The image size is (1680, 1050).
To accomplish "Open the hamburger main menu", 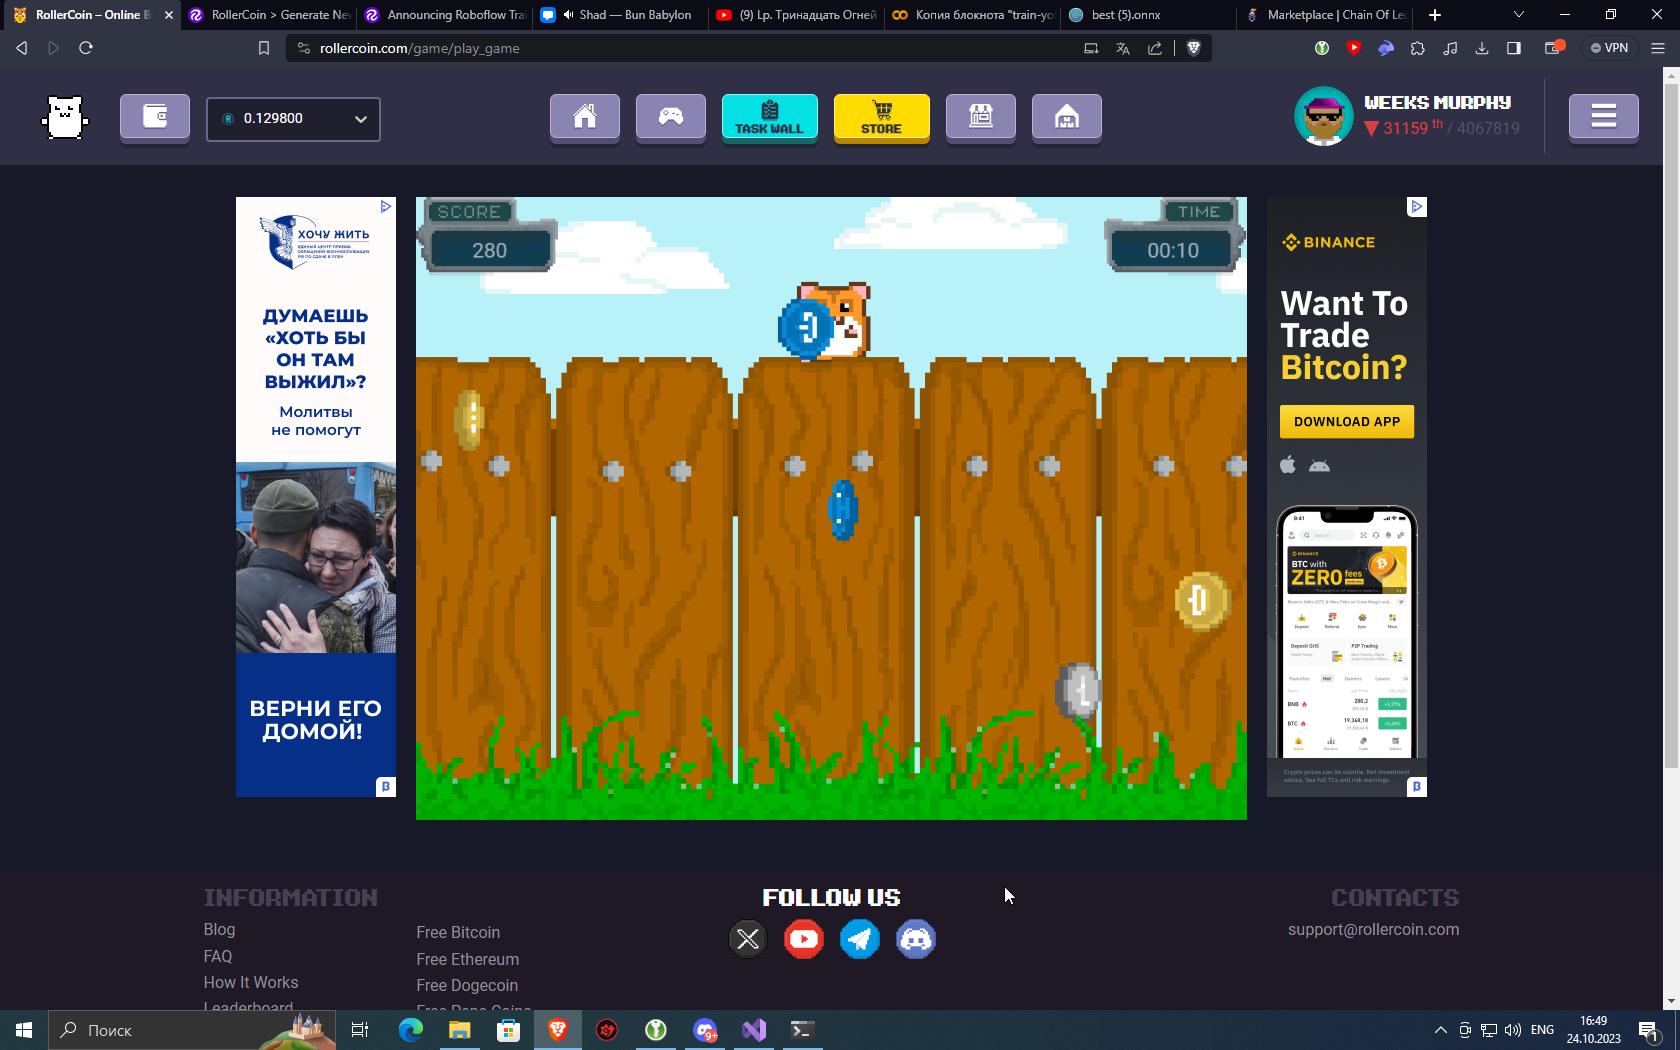I will pos(1604,118).
